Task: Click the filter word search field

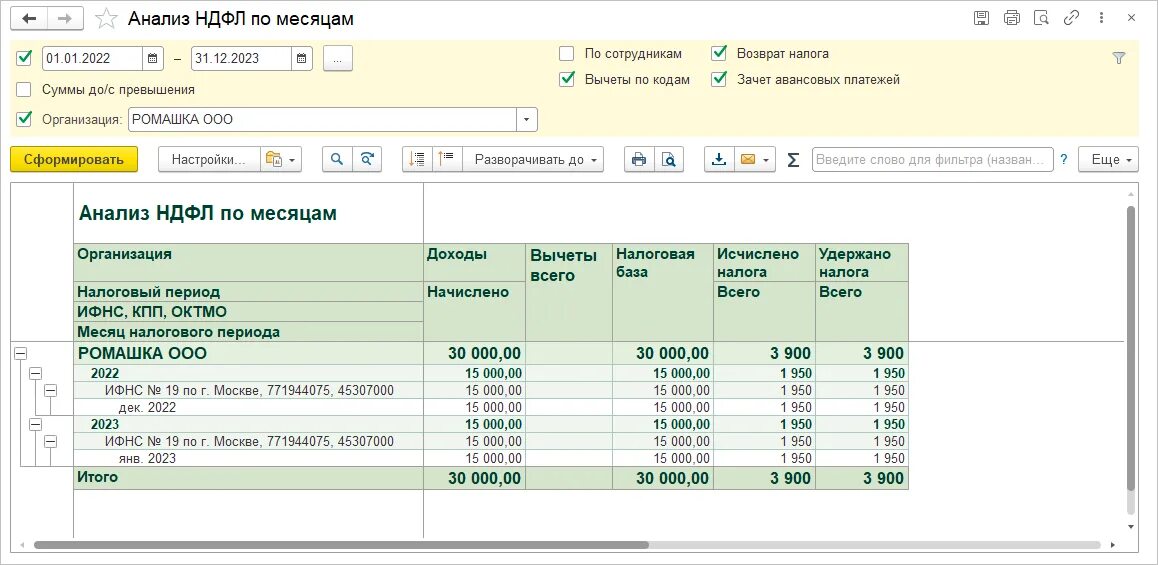Action: pyautogui.click(x=933, y=160)
